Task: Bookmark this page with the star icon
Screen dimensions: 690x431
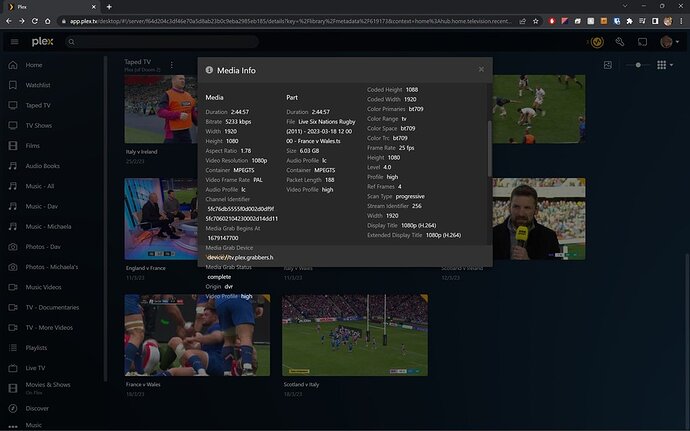Action: click(x=536, y=21)
